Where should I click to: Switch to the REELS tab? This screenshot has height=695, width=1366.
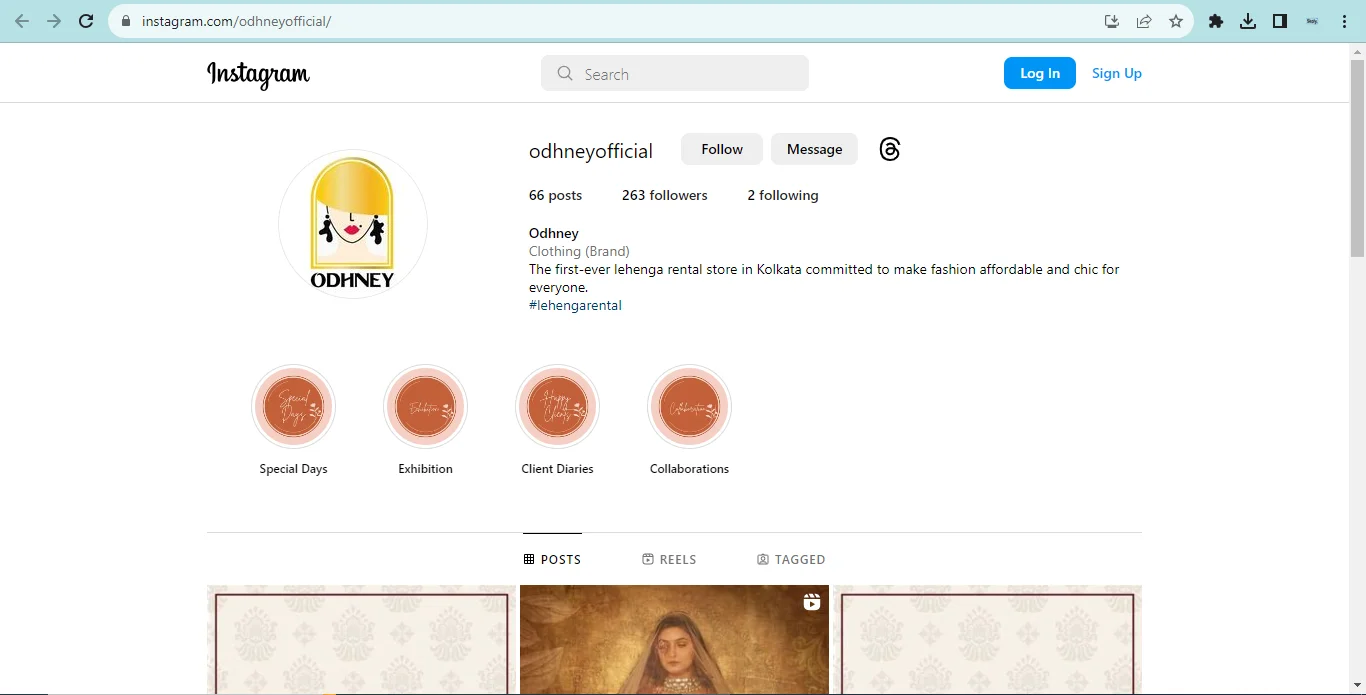click(x=669, y=559)
